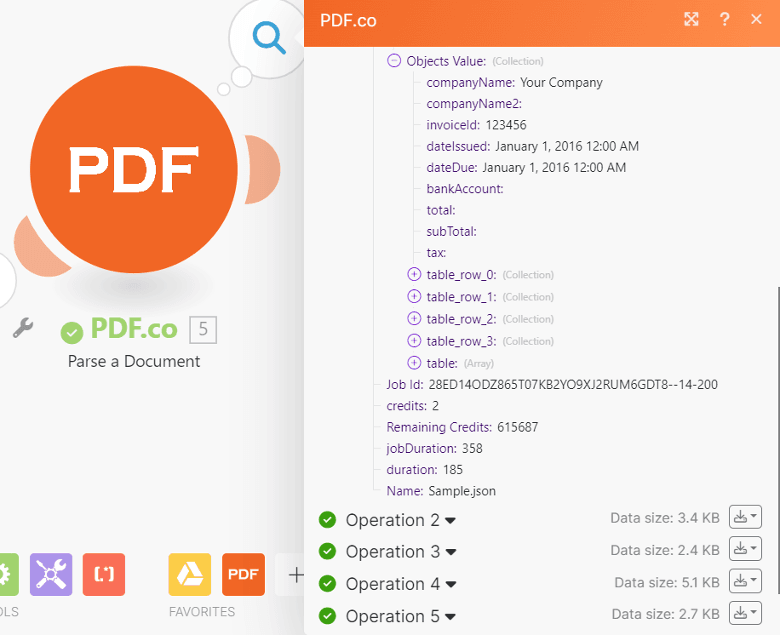Click the red brackets icon in the bottom toolbar
This screenshot has width=780, height=635.
click(x=104, y=574)
